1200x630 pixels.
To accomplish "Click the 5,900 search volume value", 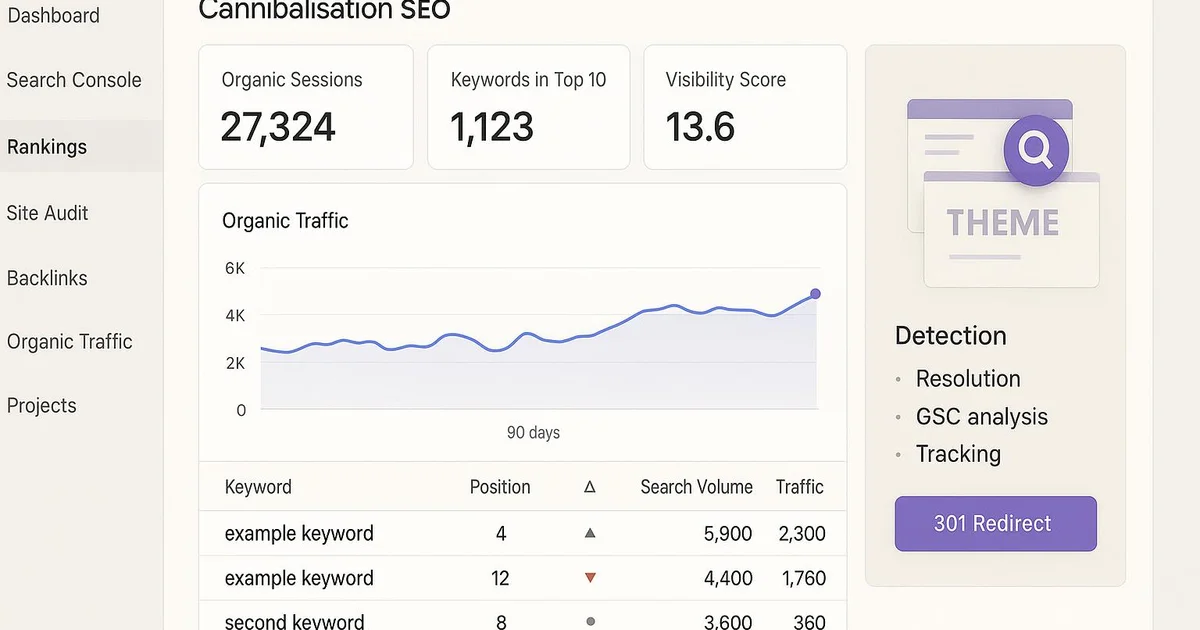I will coord(728,534).
